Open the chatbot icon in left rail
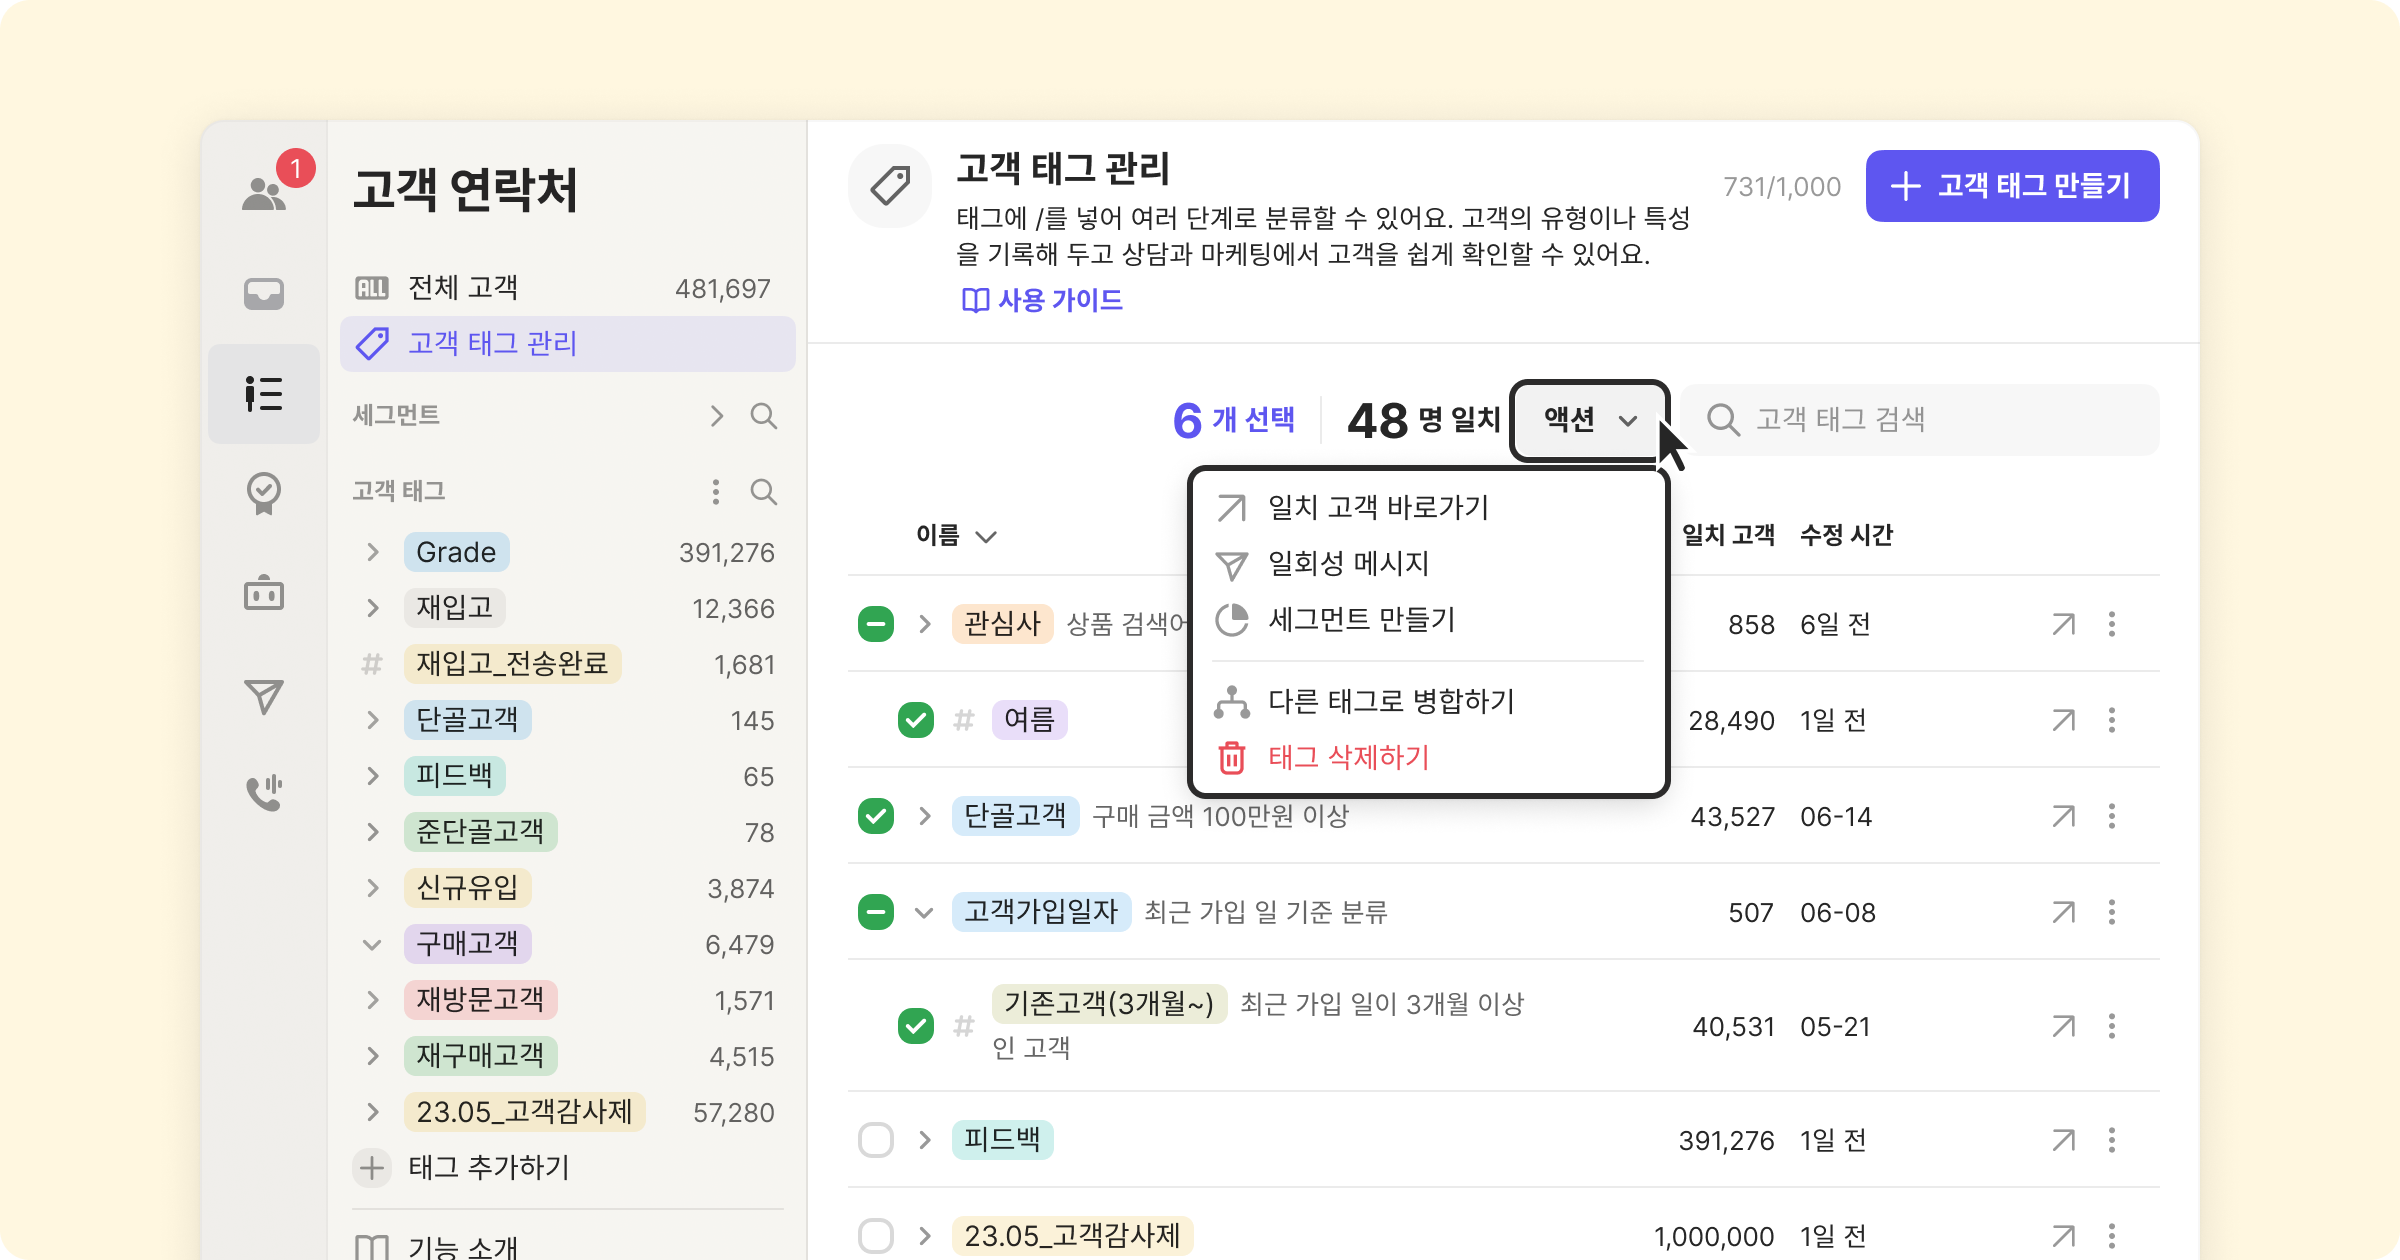 [264, 593]
